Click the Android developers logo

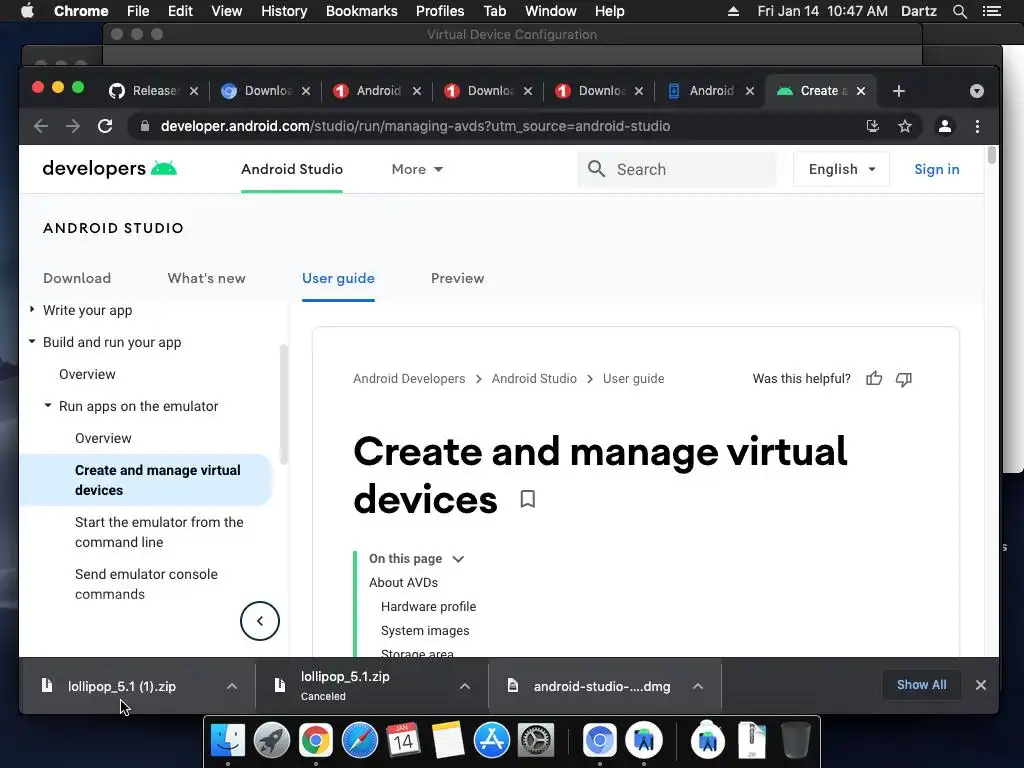110,168
